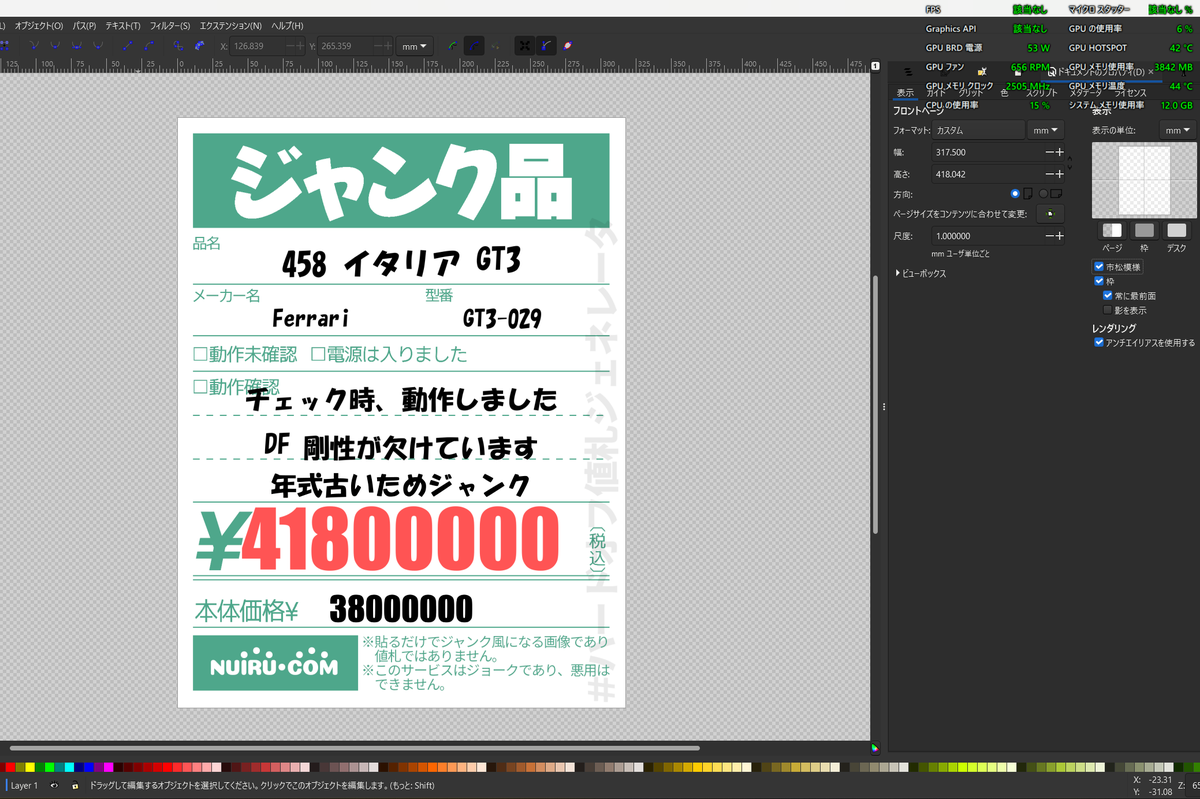Toggle アンチエイリアスを使用する checkbox

coord(1099,342)
